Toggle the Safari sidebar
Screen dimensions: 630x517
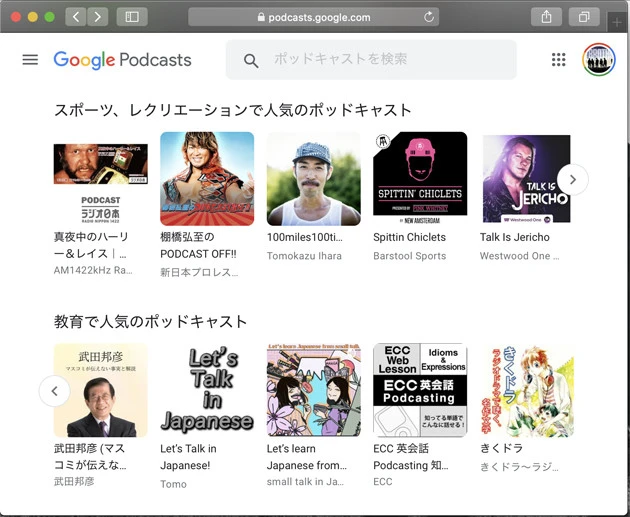pyautogui.click(x=131, y=17)
